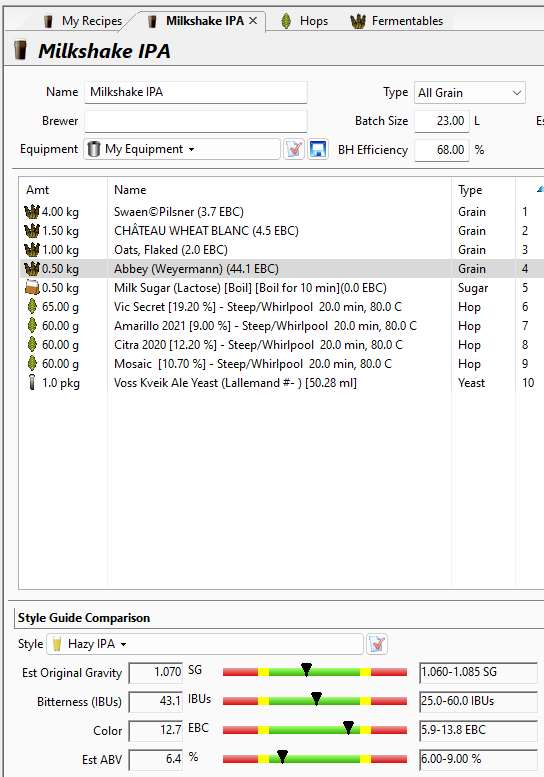Click the 65.00 g amount cell
Viewport: 544px width, 777px height.
[x=60, y=307]
